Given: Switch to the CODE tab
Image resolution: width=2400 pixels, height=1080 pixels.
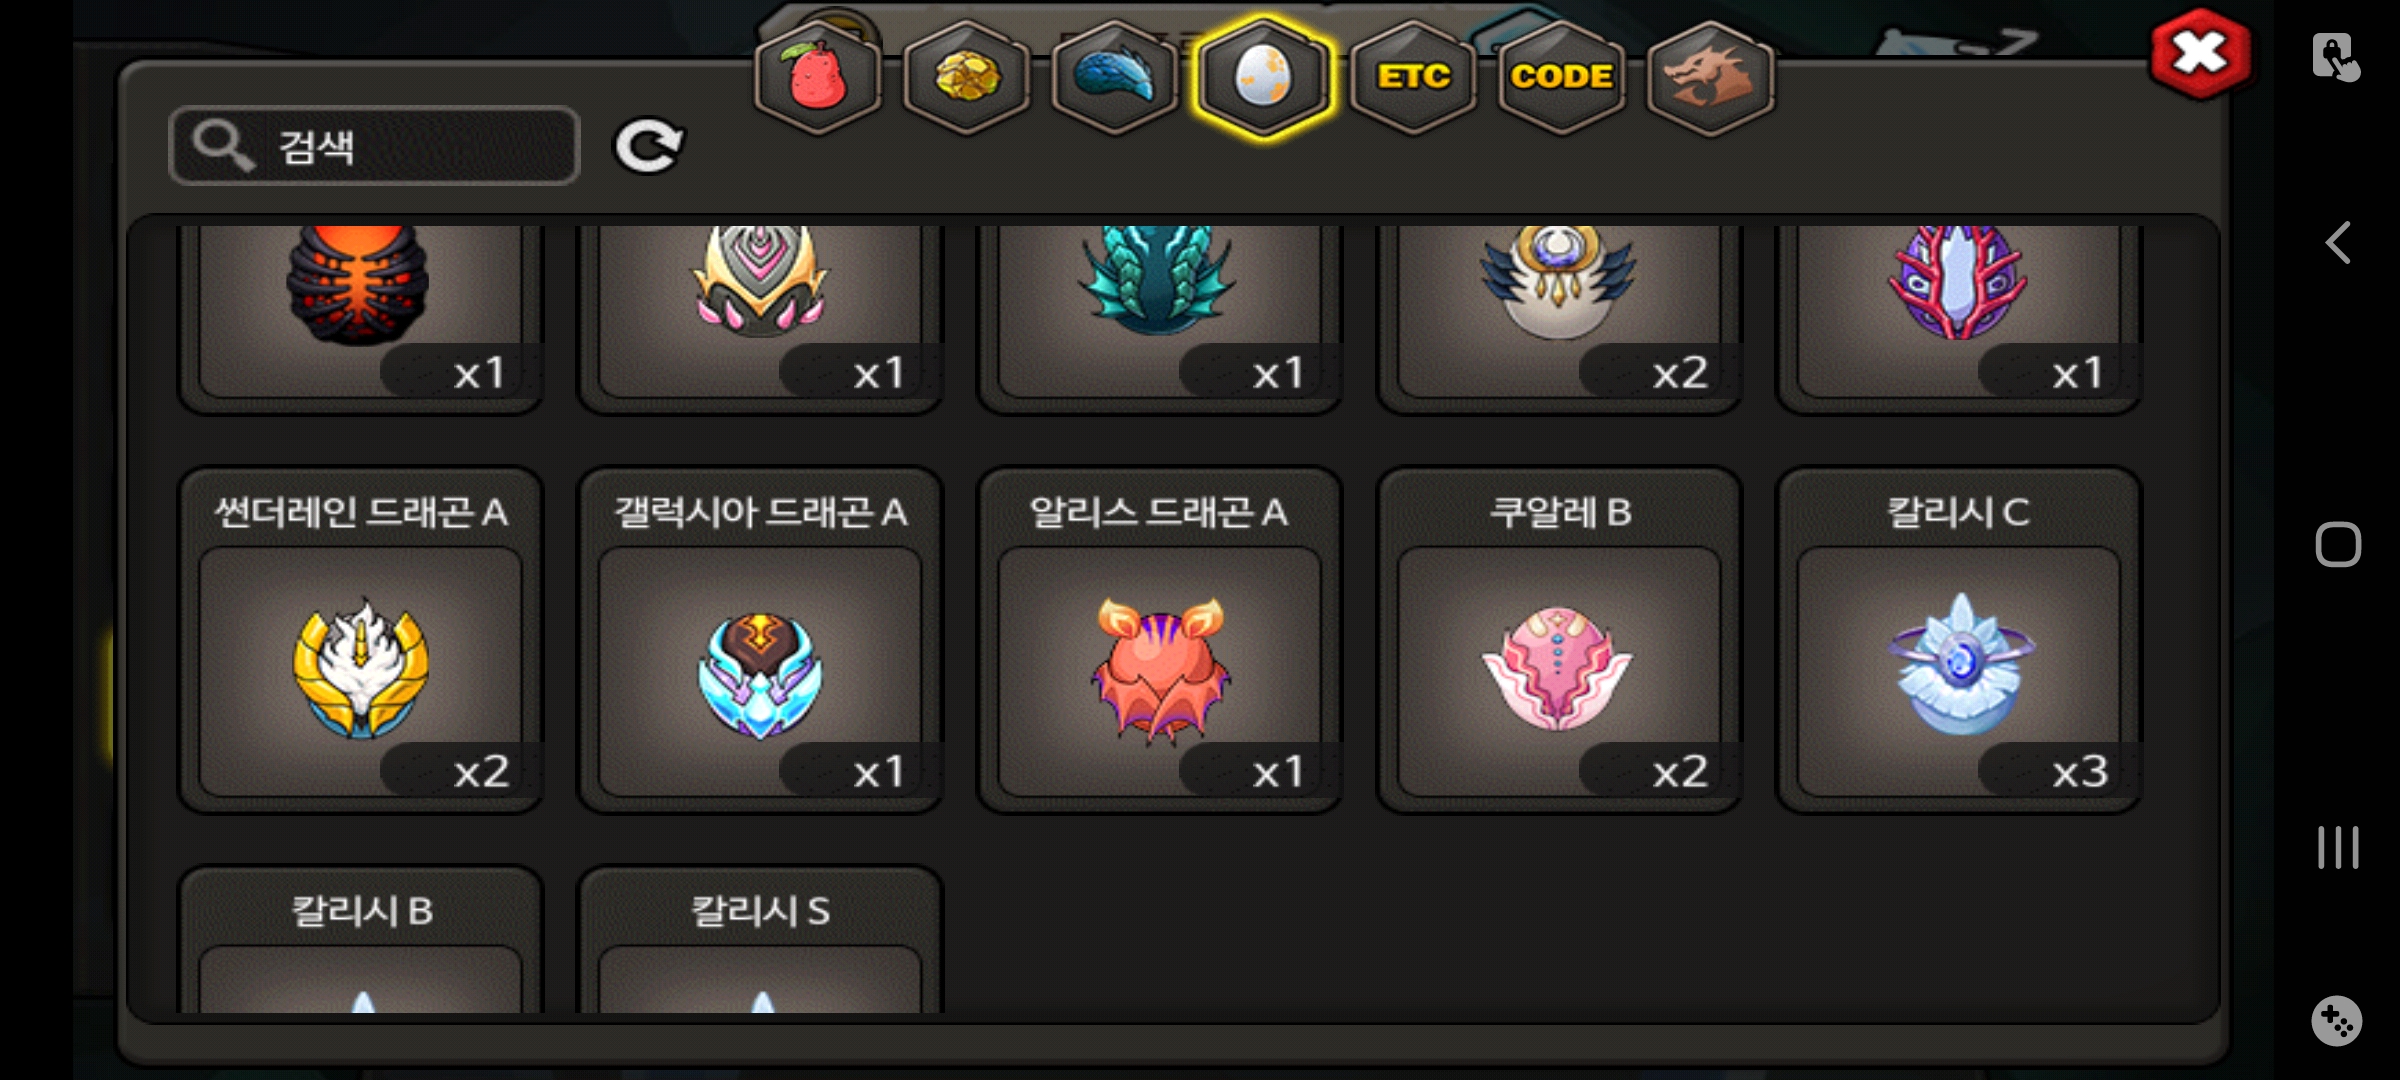Looking at the screenshot, I should [x=1561, y=77].
